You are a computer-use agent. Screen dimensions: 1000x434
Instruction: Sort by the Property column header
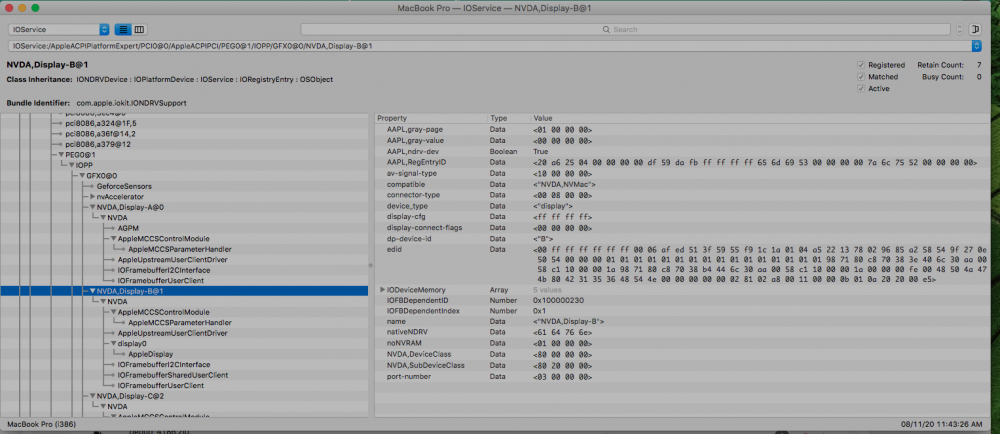click(392, 118)
